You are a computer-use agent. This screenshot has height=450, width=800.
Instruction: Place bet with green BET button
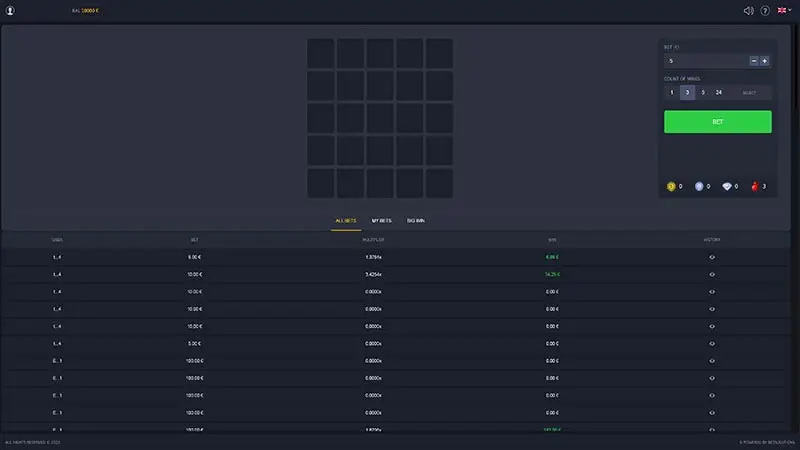[x=717, y=122]
